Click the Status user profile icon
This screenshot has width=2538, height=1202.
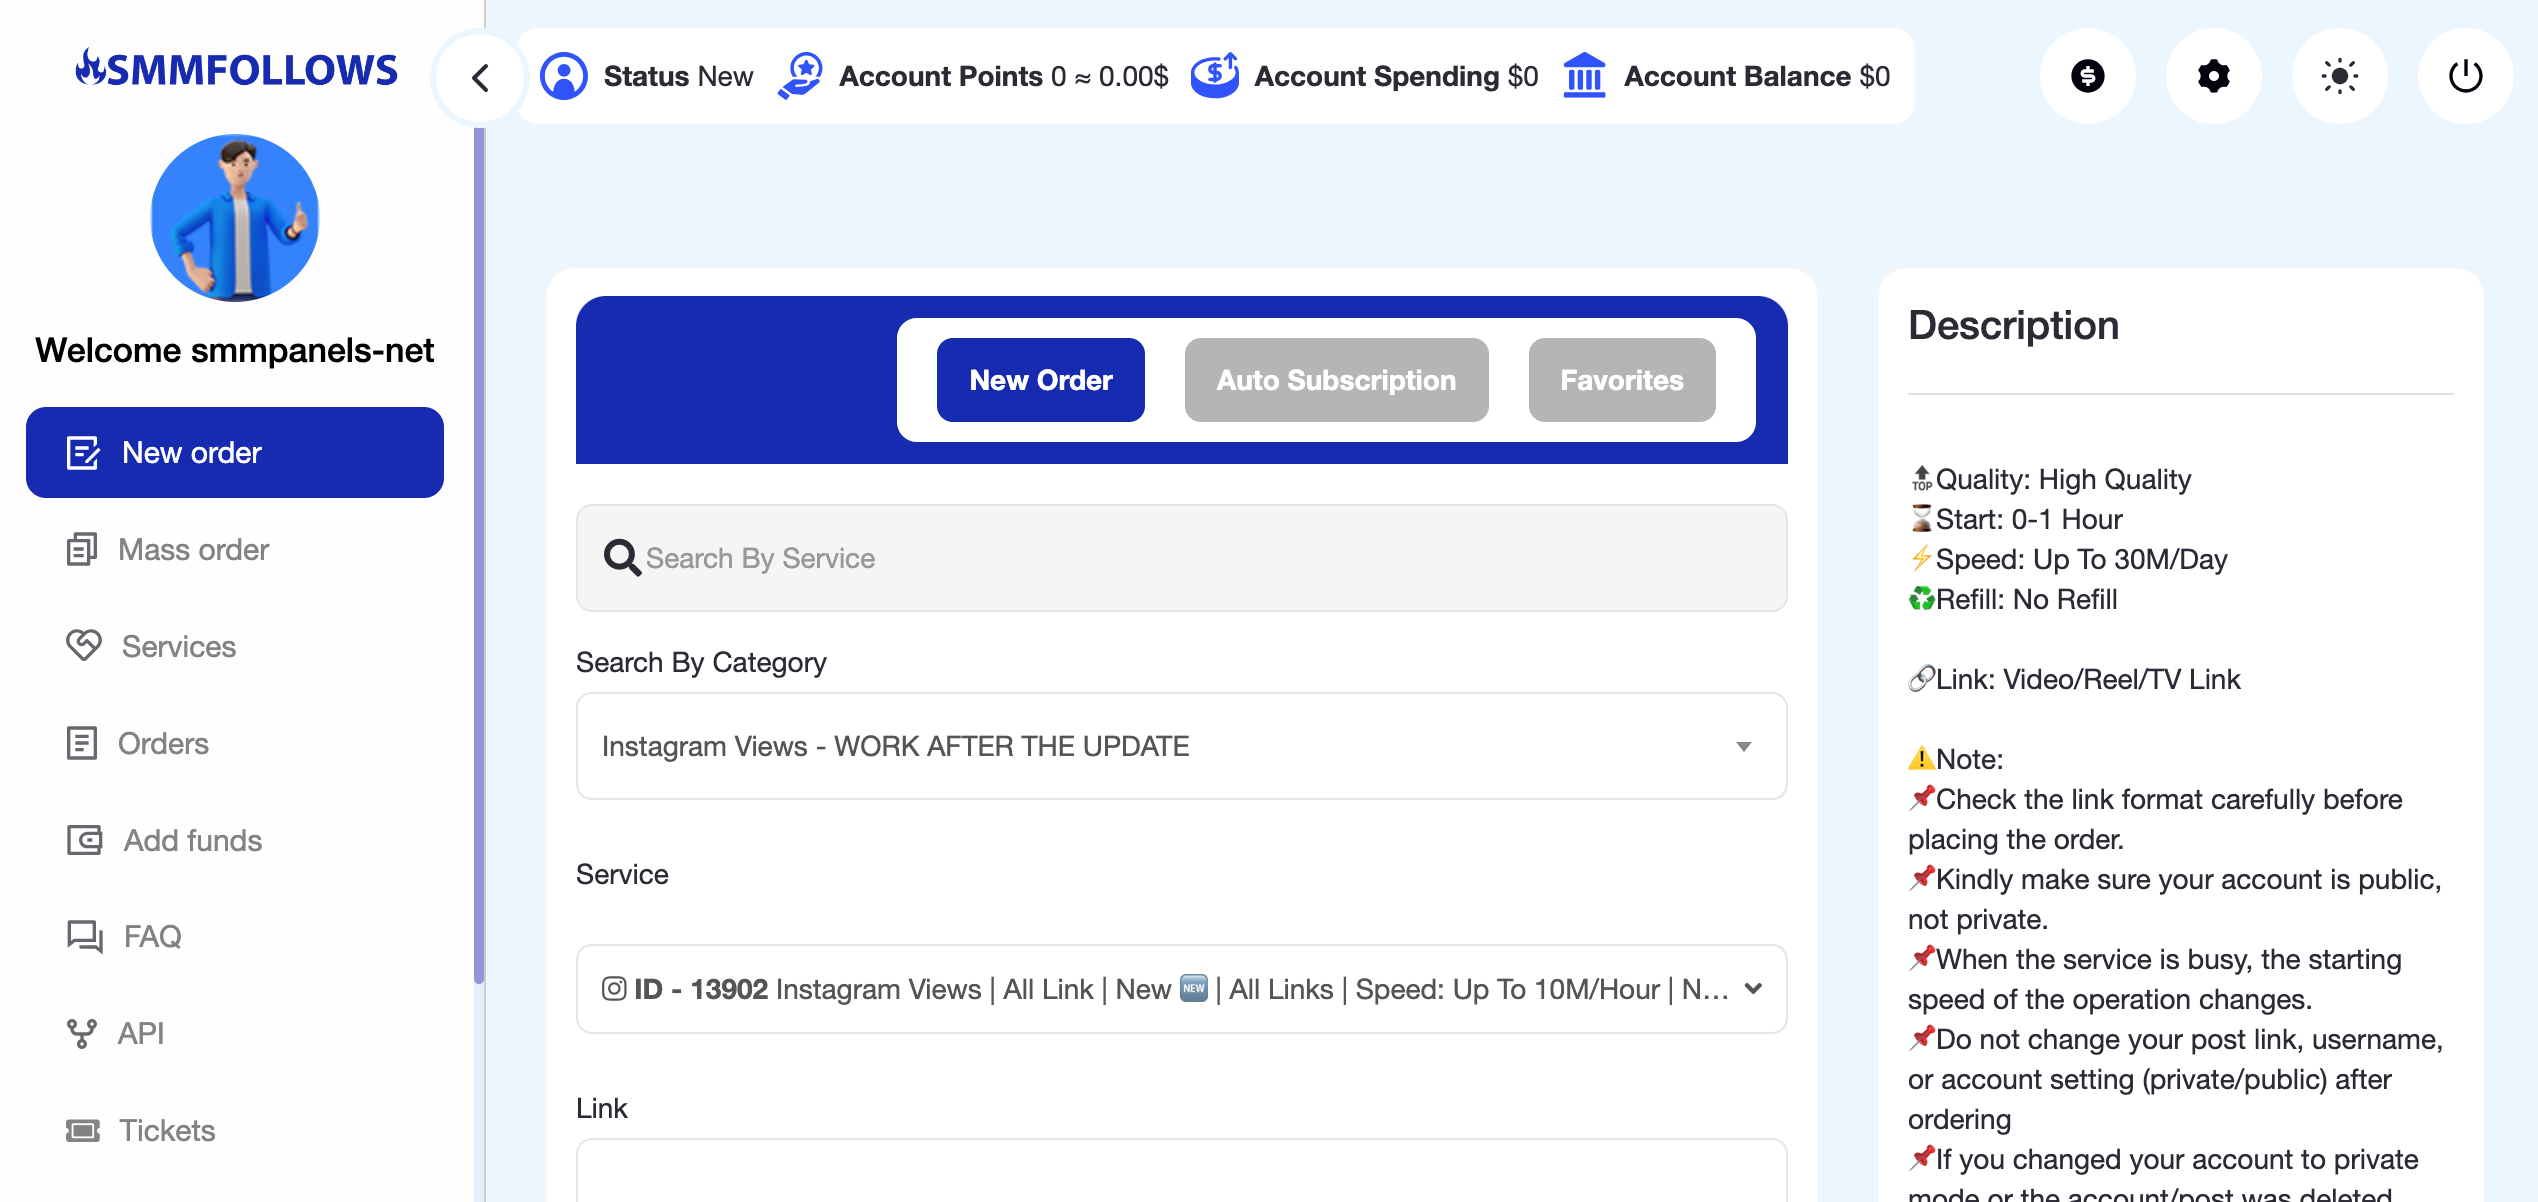pyautogui.click(x=564, y=76)
